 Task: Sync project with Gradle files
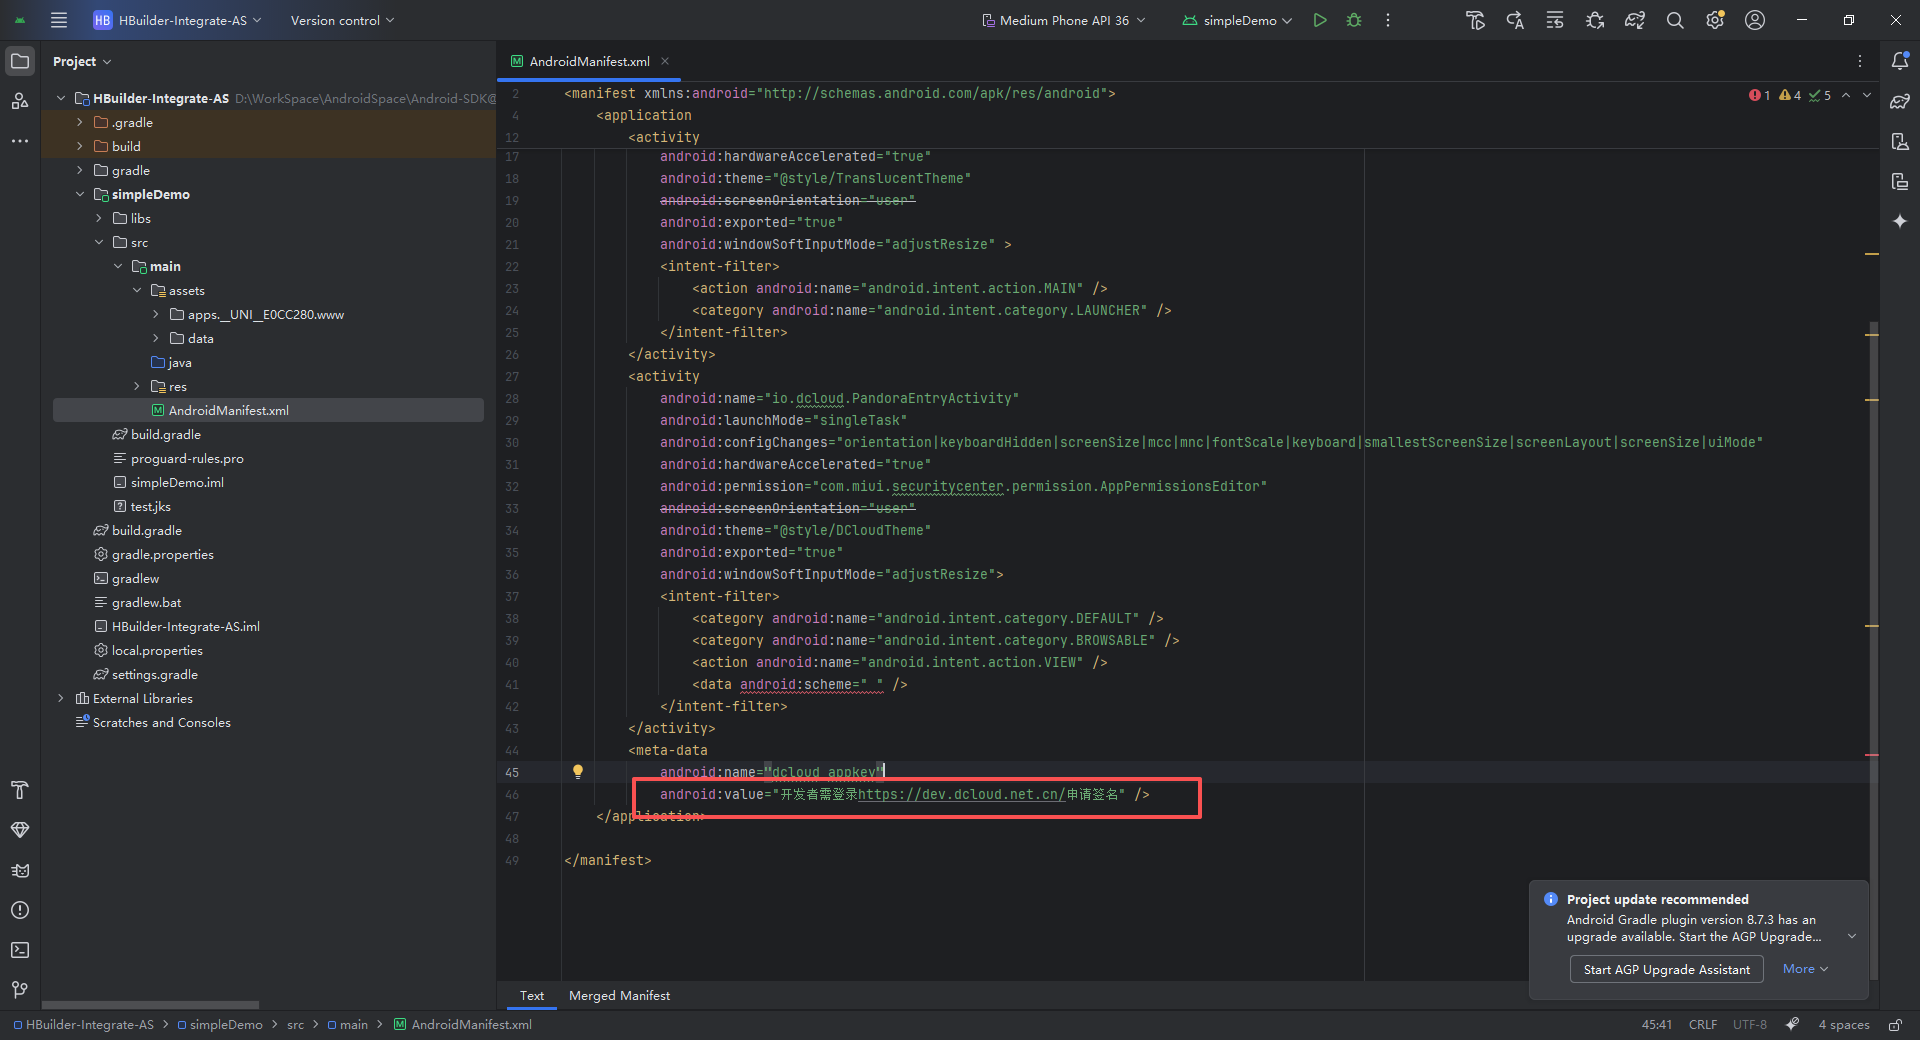(1635, 20)
